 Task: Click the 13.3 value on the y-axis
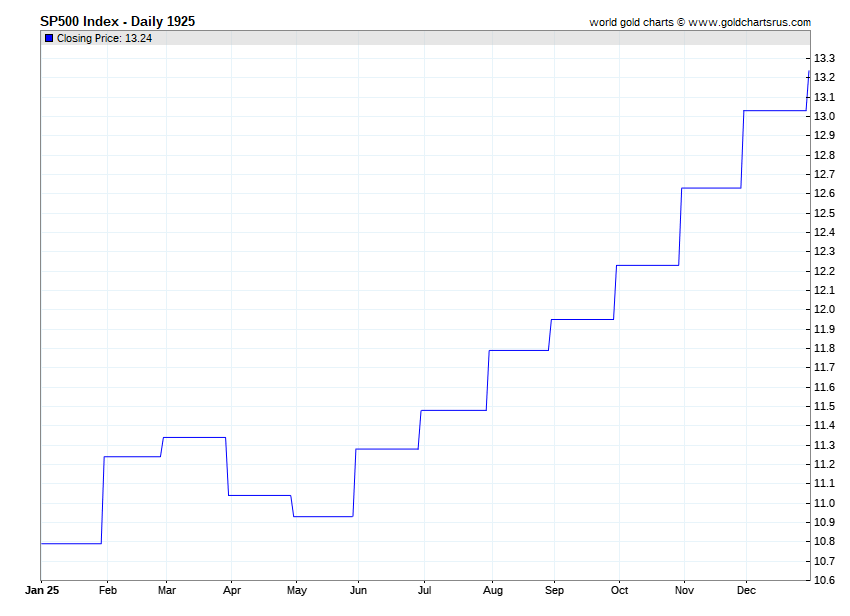pos(824,58)
